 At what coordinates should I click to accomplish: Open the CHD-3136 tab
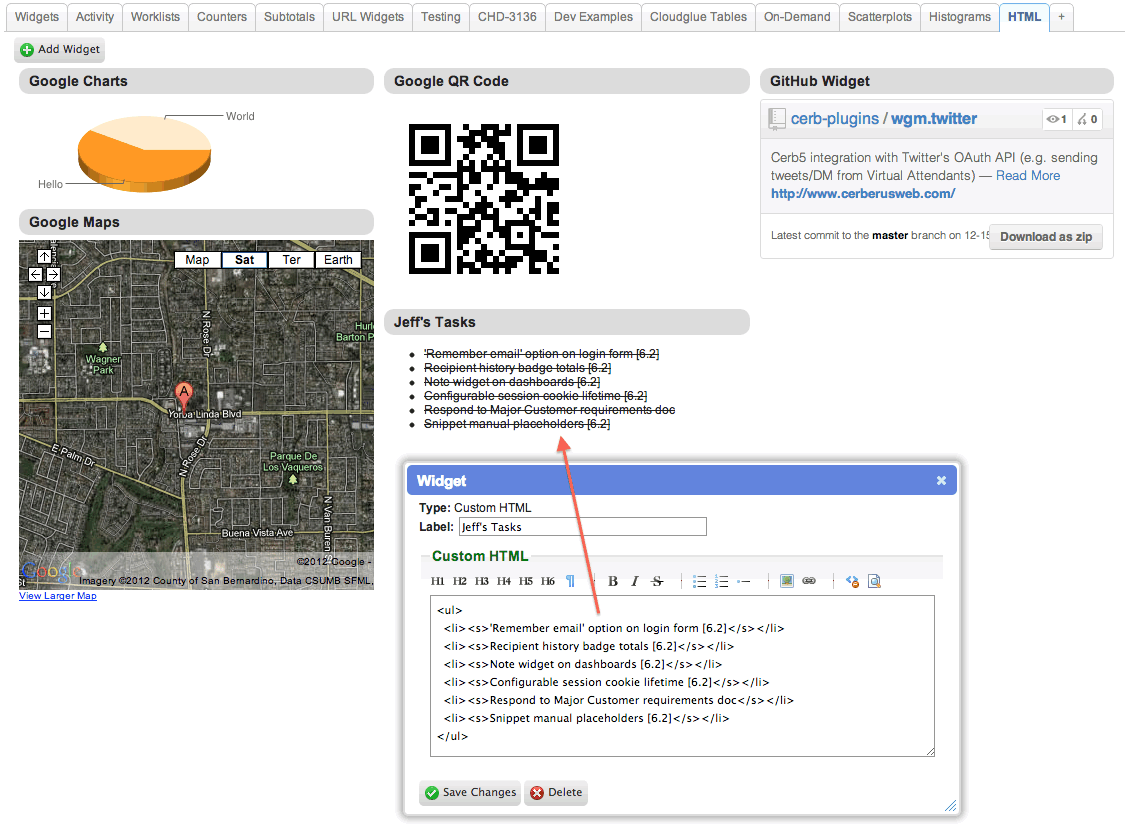(x=507, y=16)
